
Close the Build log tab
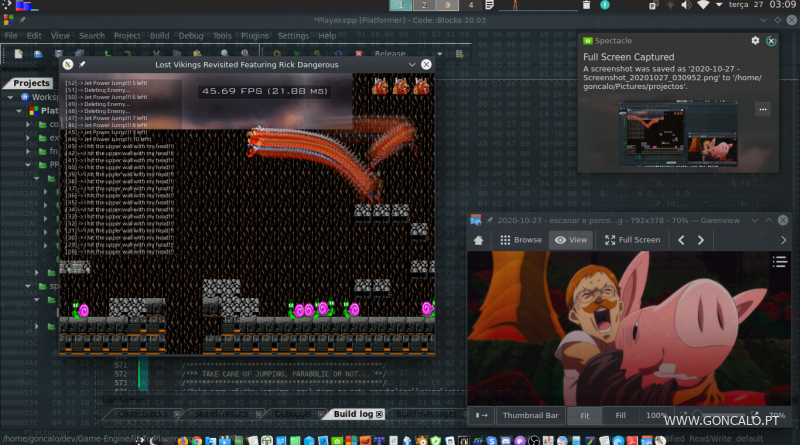pos(380,414)
